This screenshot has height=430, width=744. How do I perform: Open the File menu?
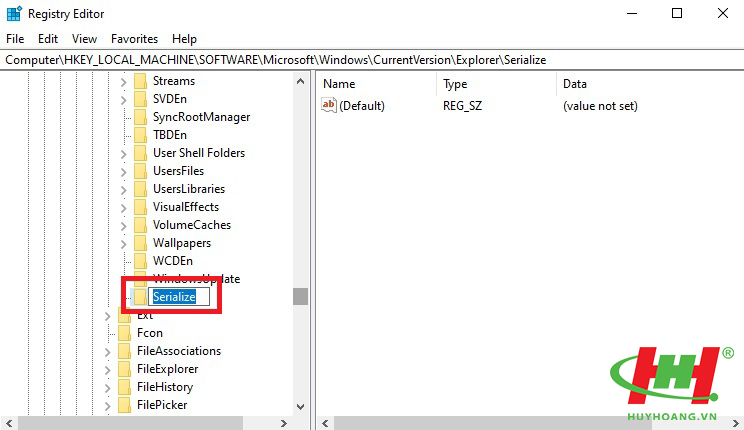coord(15,39)
